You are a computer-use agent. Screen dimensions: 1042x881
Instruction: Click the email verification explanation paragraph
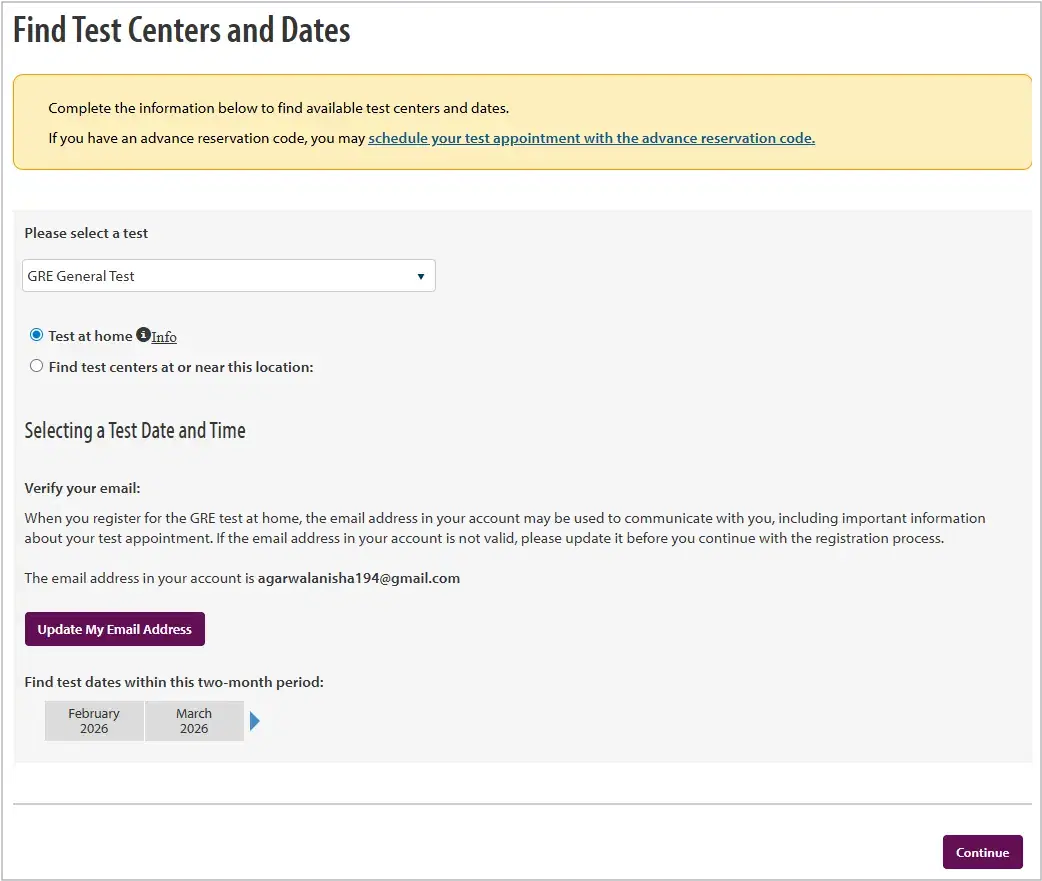(x=504, y=528)
